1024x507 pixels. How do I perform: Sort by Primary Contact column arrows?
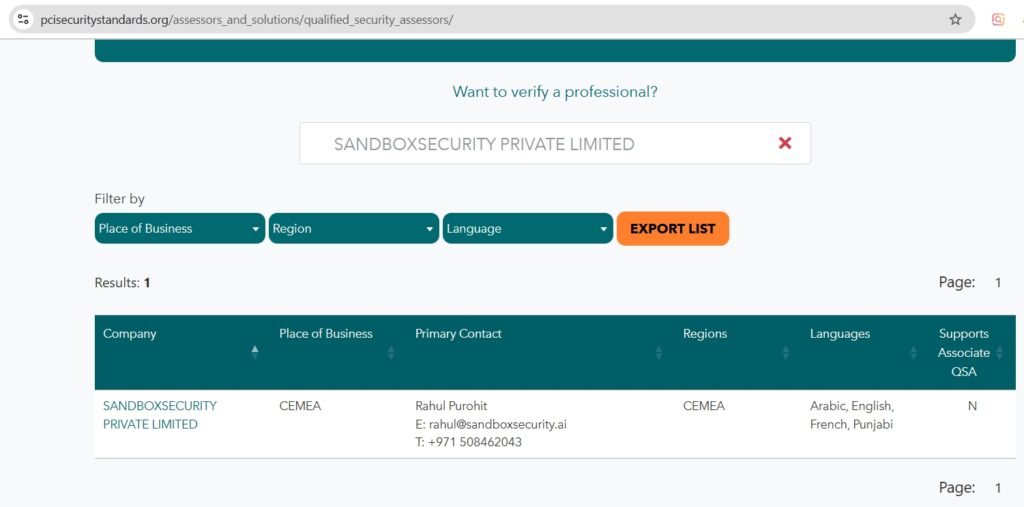point(658,352)
